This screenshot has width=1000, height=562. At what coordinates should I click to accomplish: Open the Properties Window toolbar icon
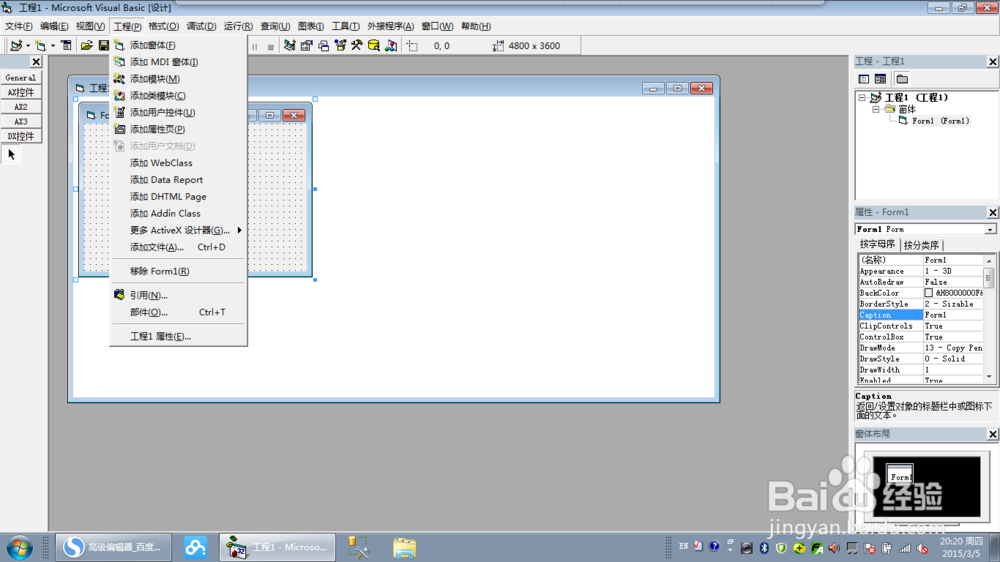pyautogui.click(x=307, y=45)
